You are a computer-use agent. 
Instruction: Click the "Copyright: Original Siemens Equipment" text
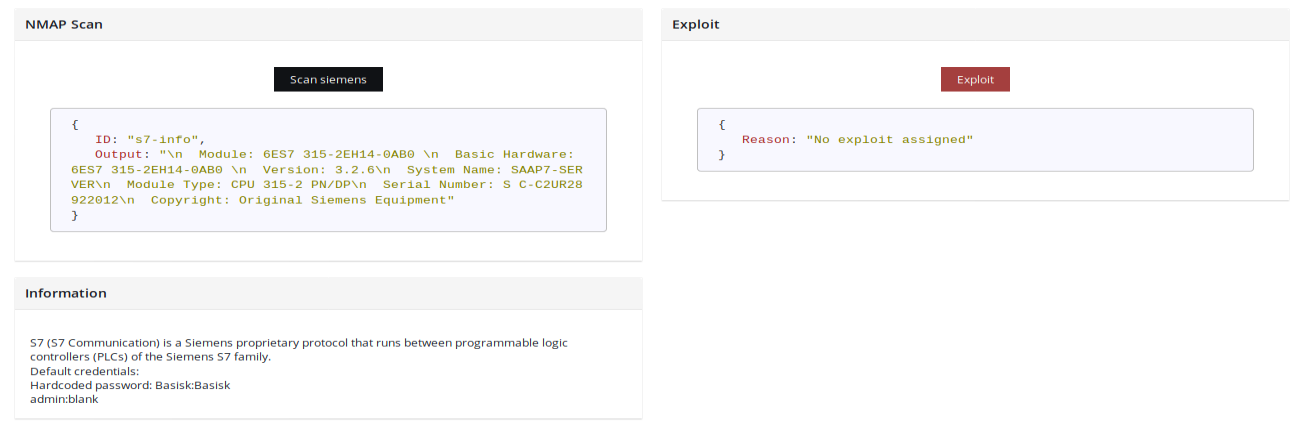click(x=303, y=200)
